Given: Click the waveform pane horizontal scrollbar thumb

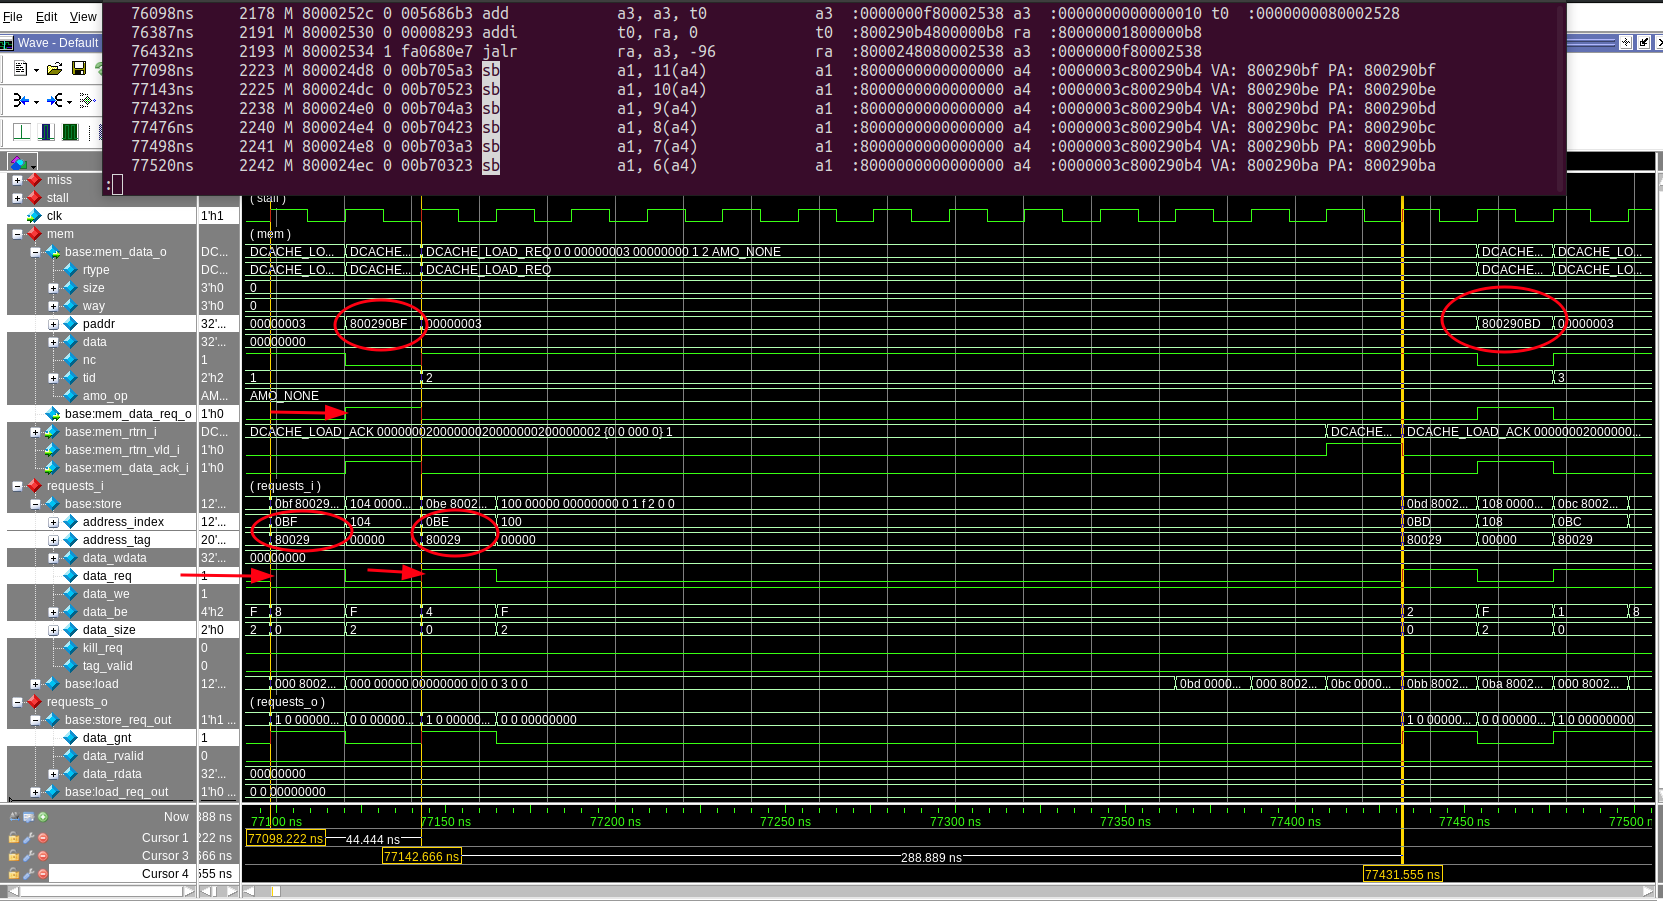Looking at the screenshot, I should point(275,891).
